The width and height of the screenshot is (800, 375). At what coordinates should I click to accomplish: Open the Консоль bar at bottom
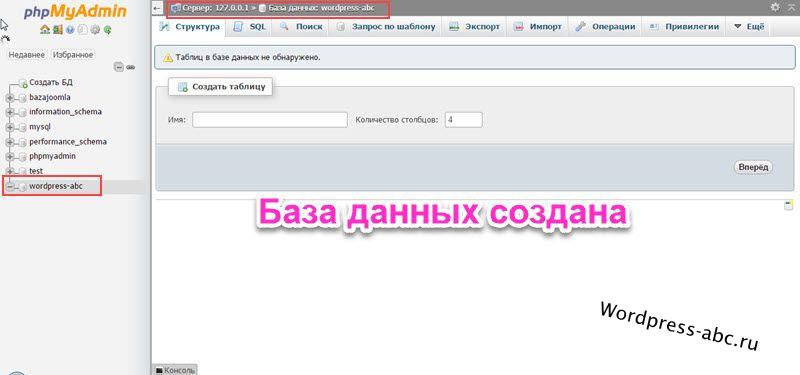[174, 370]
